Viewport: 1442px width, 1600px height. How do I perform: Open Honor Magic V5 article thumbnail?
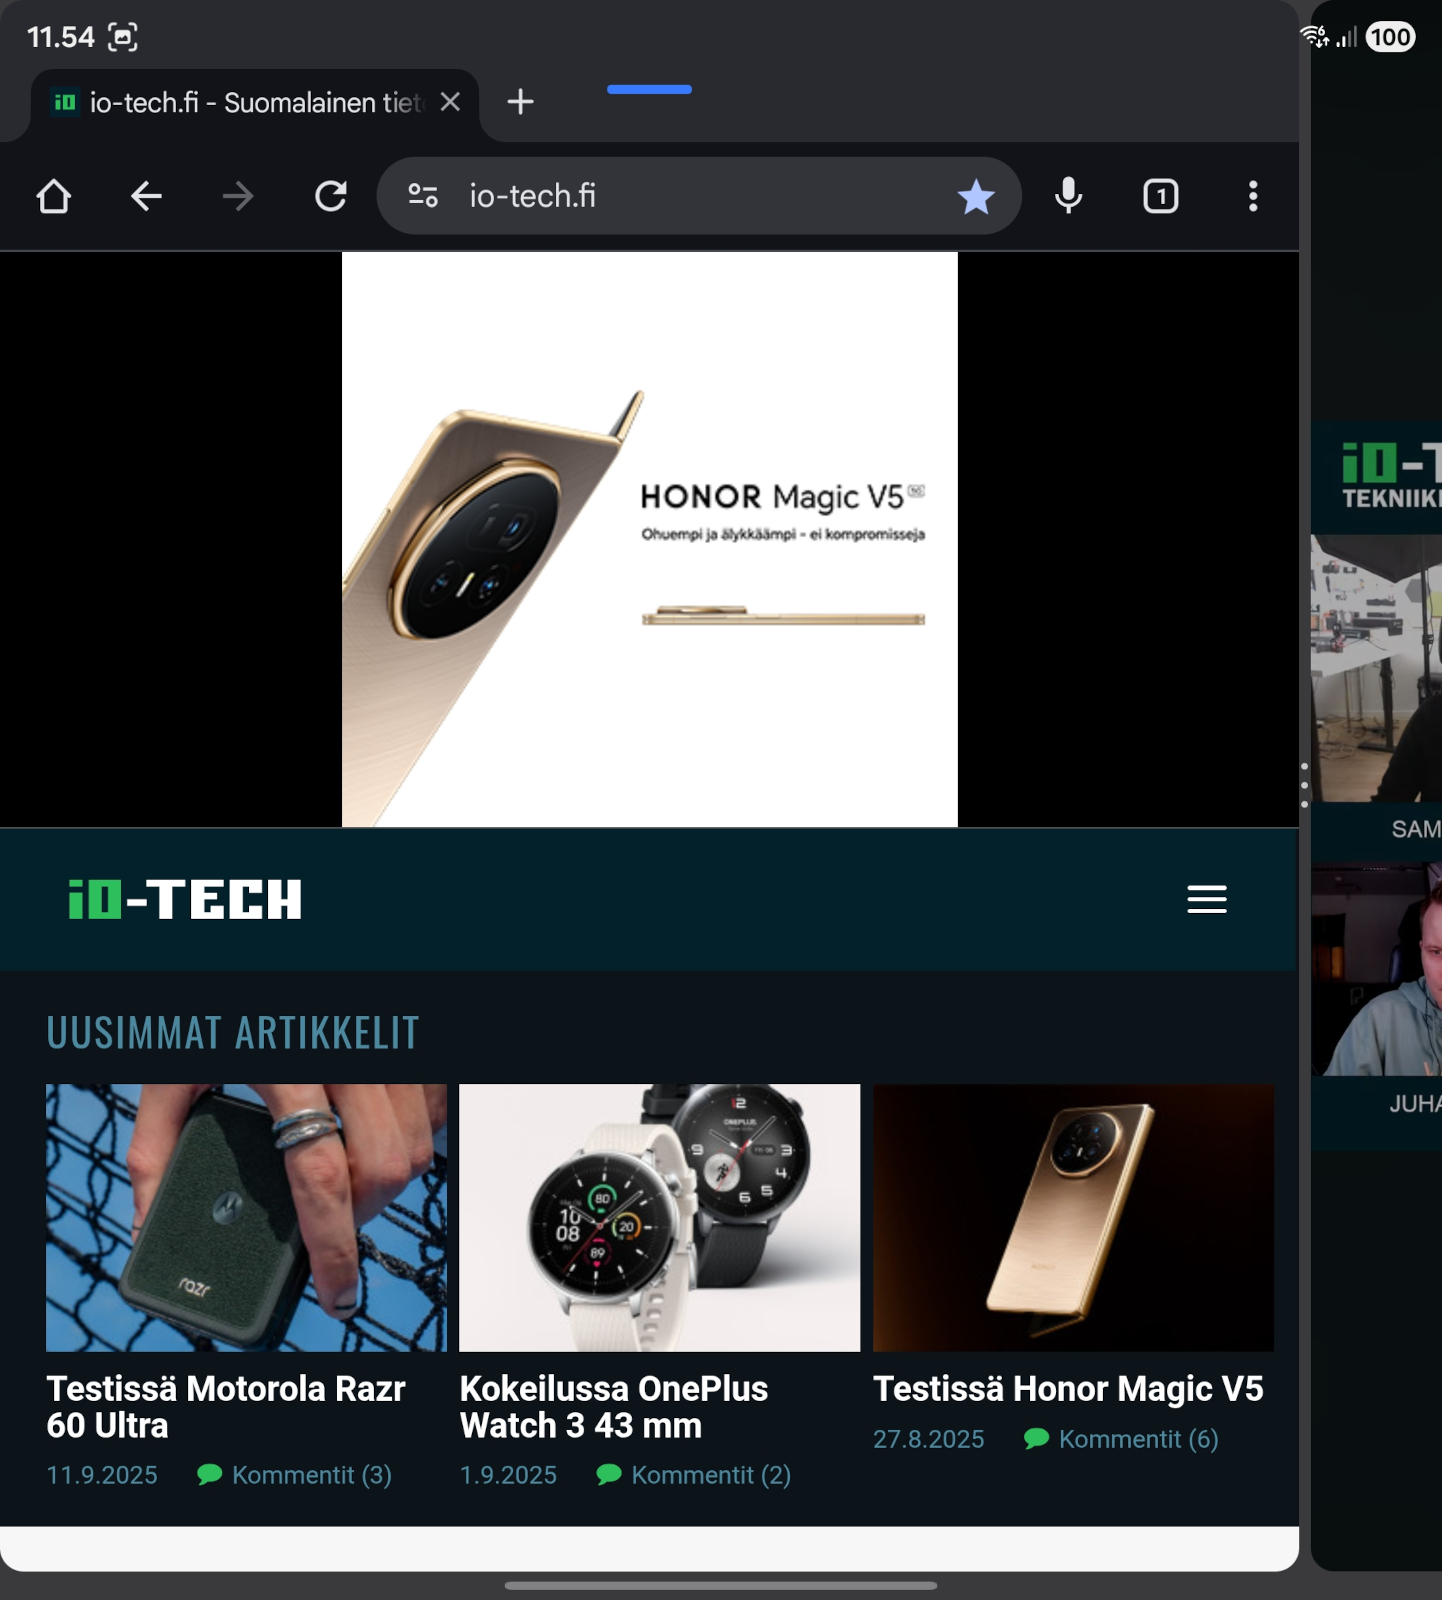[x=1074, y=1218]
